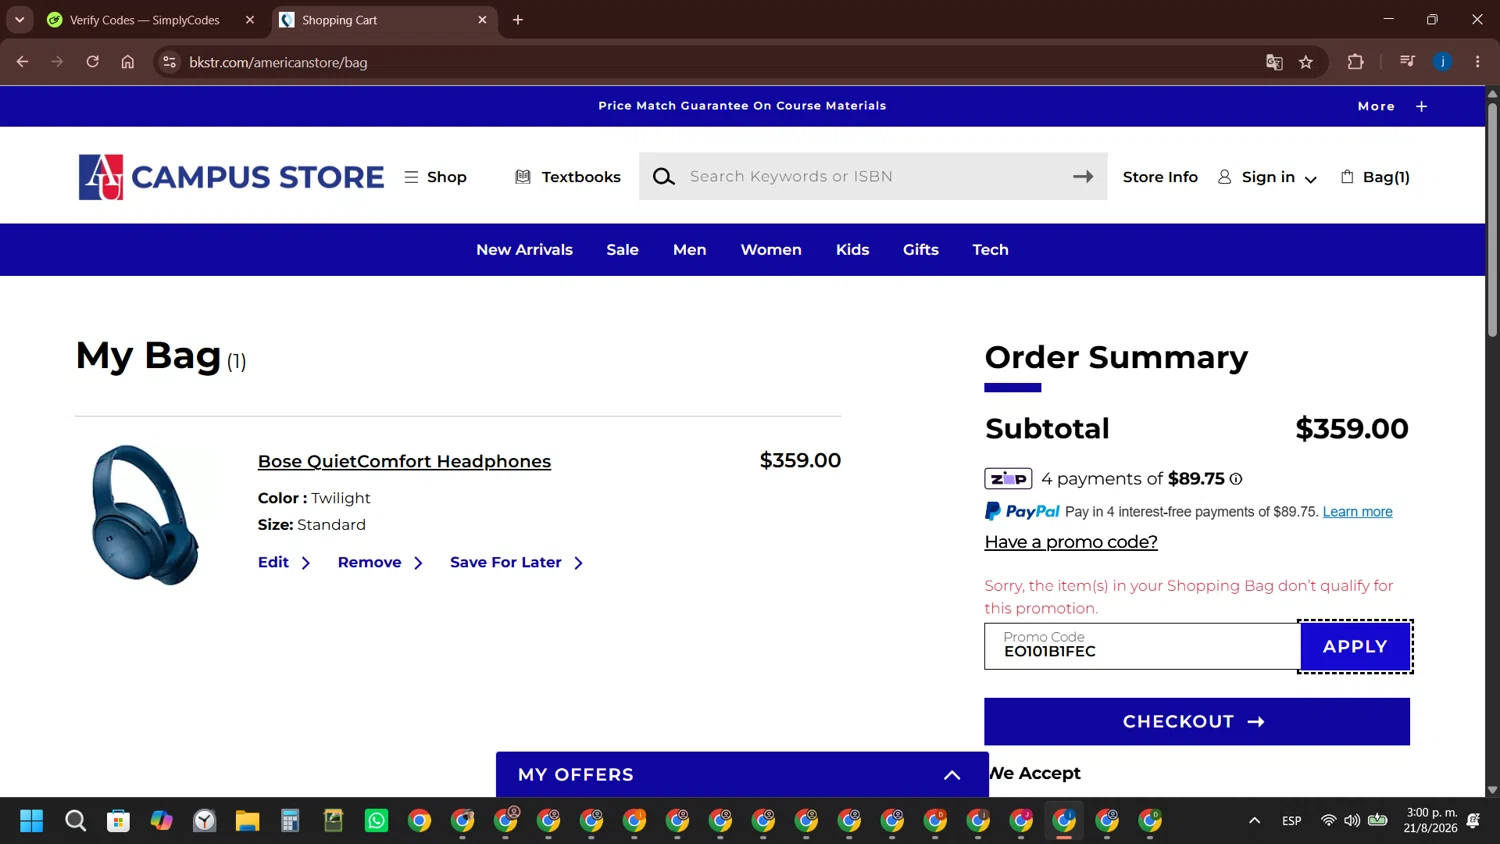Go back to the previous page
This screenshot has width=1500, height=844.
23,62
